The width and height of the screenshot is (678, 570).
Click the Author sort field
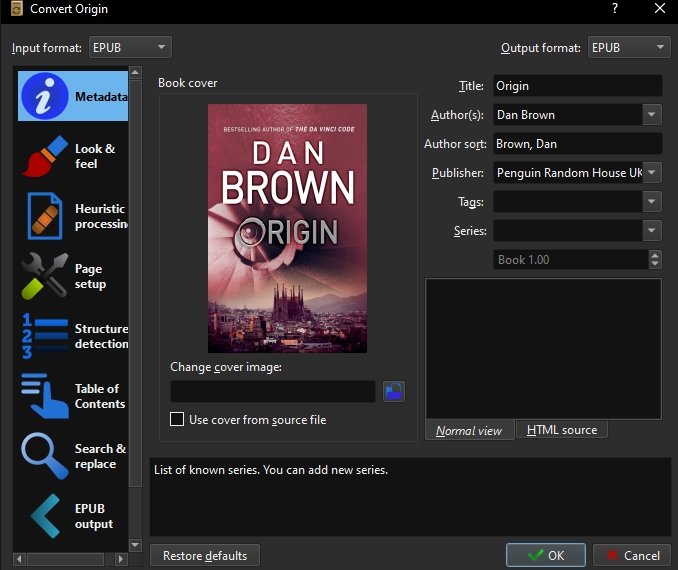coord(578,144)
